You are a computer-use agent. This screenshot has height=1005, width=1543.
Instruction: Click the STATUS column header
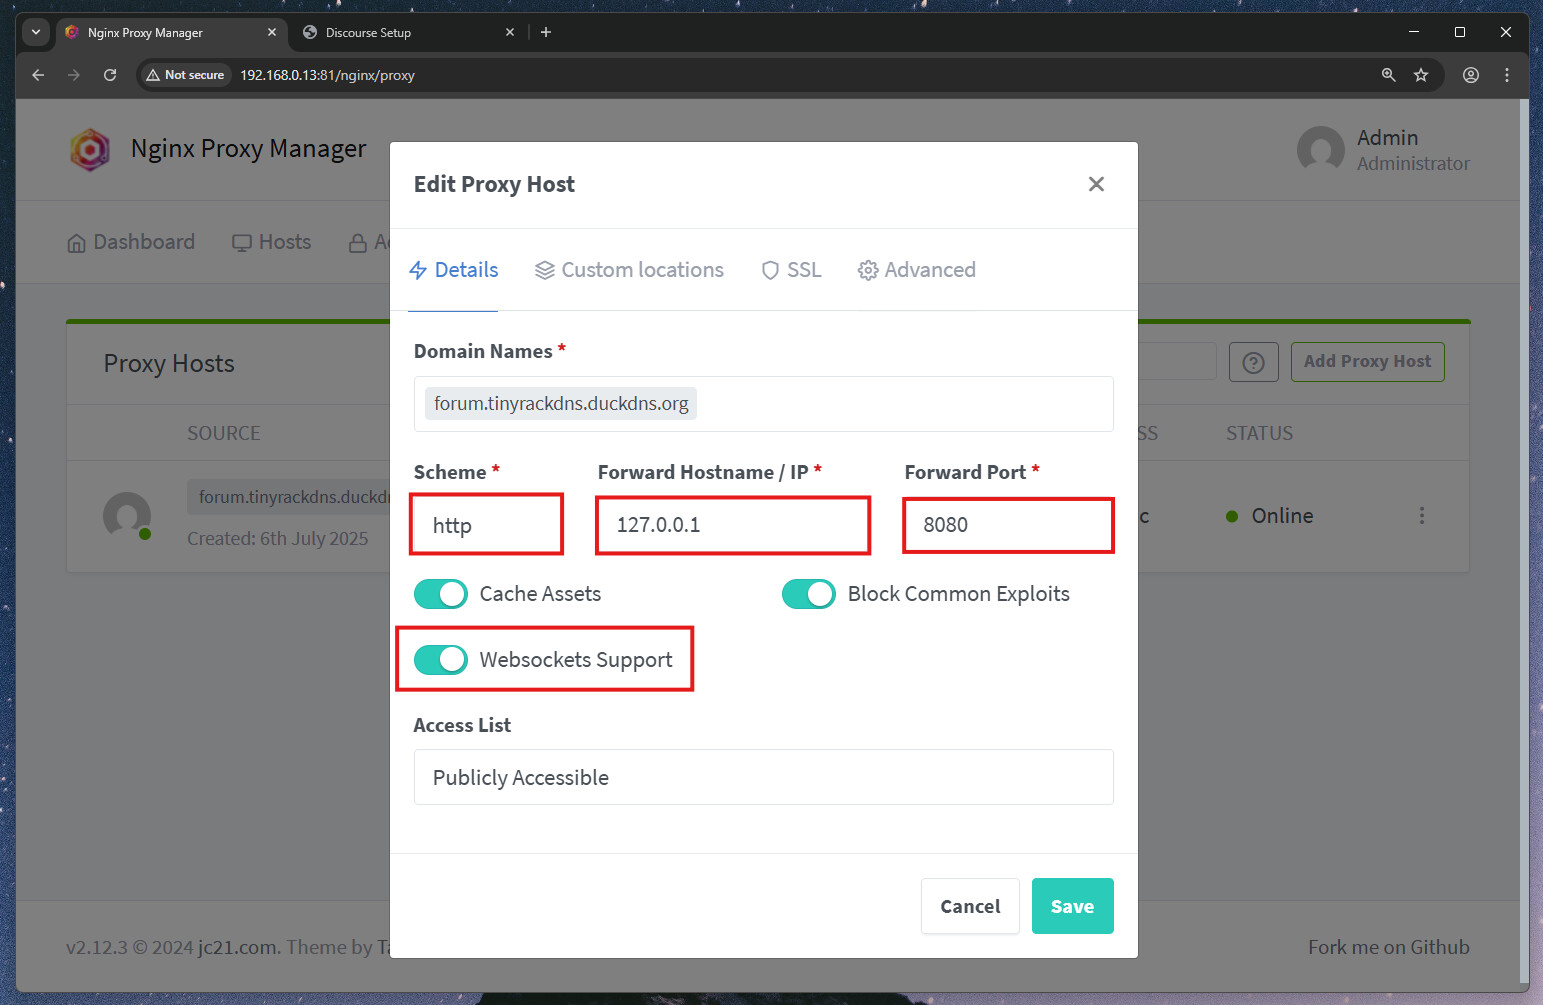1259,433
